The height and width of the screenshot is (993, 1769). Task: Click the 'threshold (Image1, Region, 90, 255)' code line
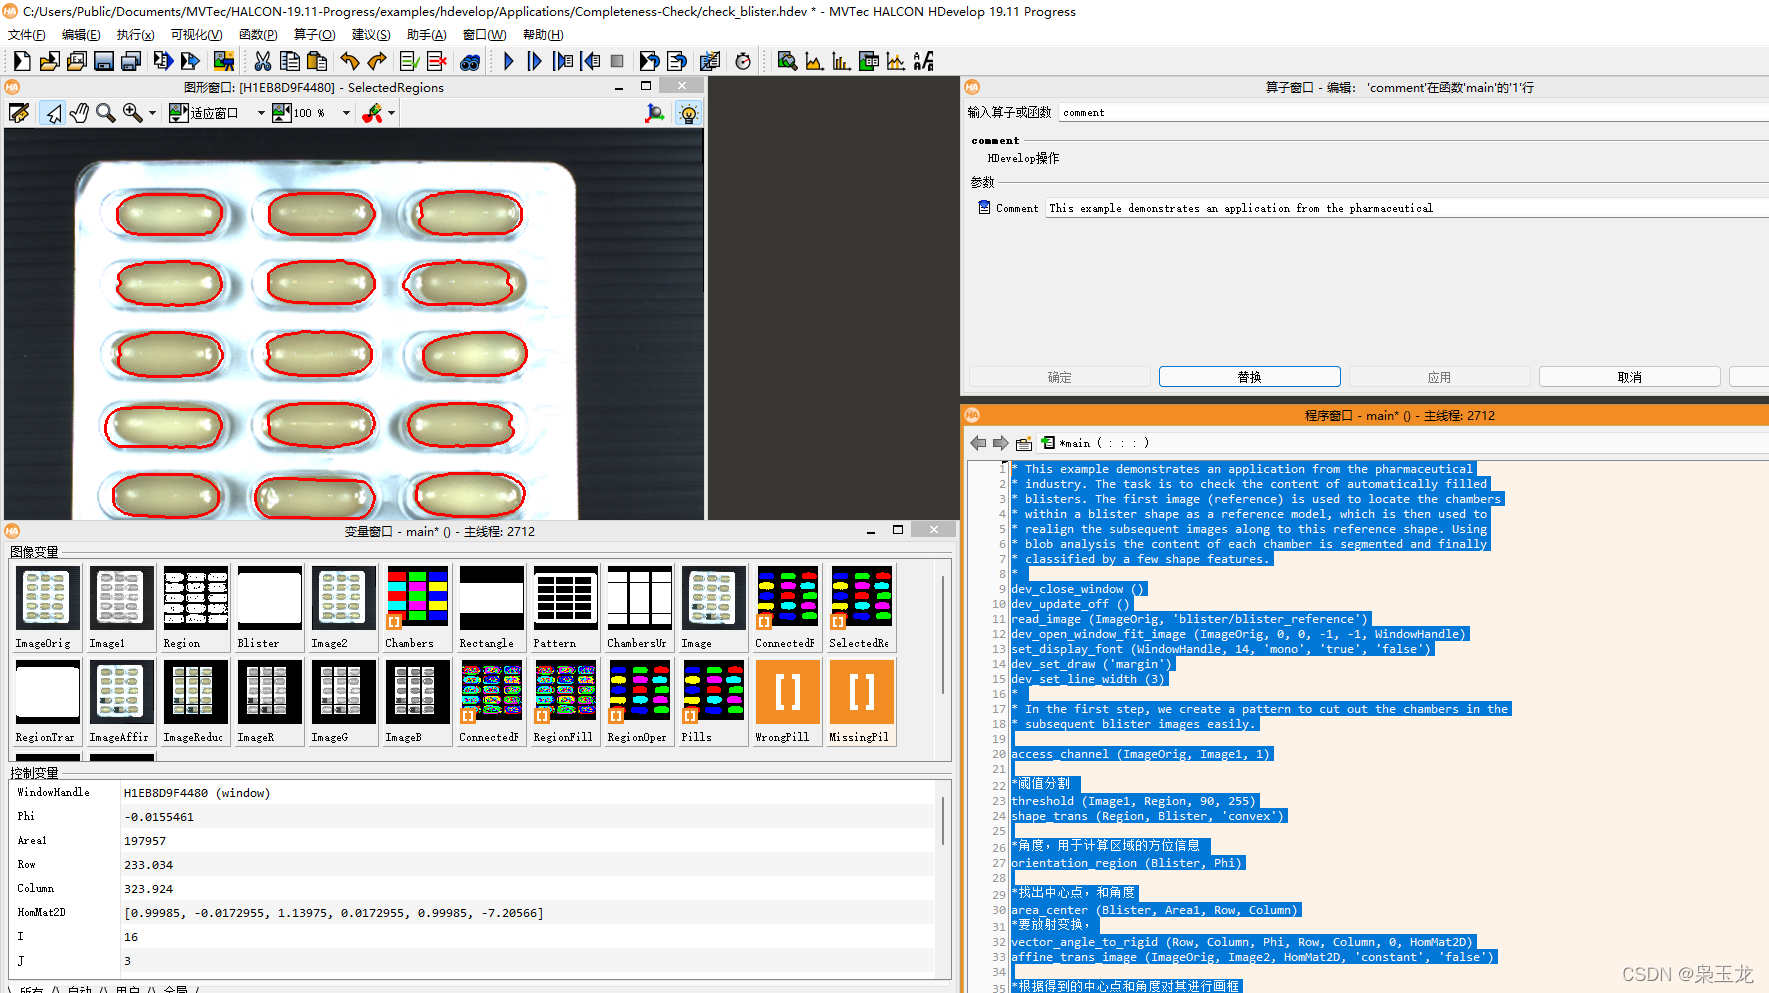click(x=1134, y=801)
